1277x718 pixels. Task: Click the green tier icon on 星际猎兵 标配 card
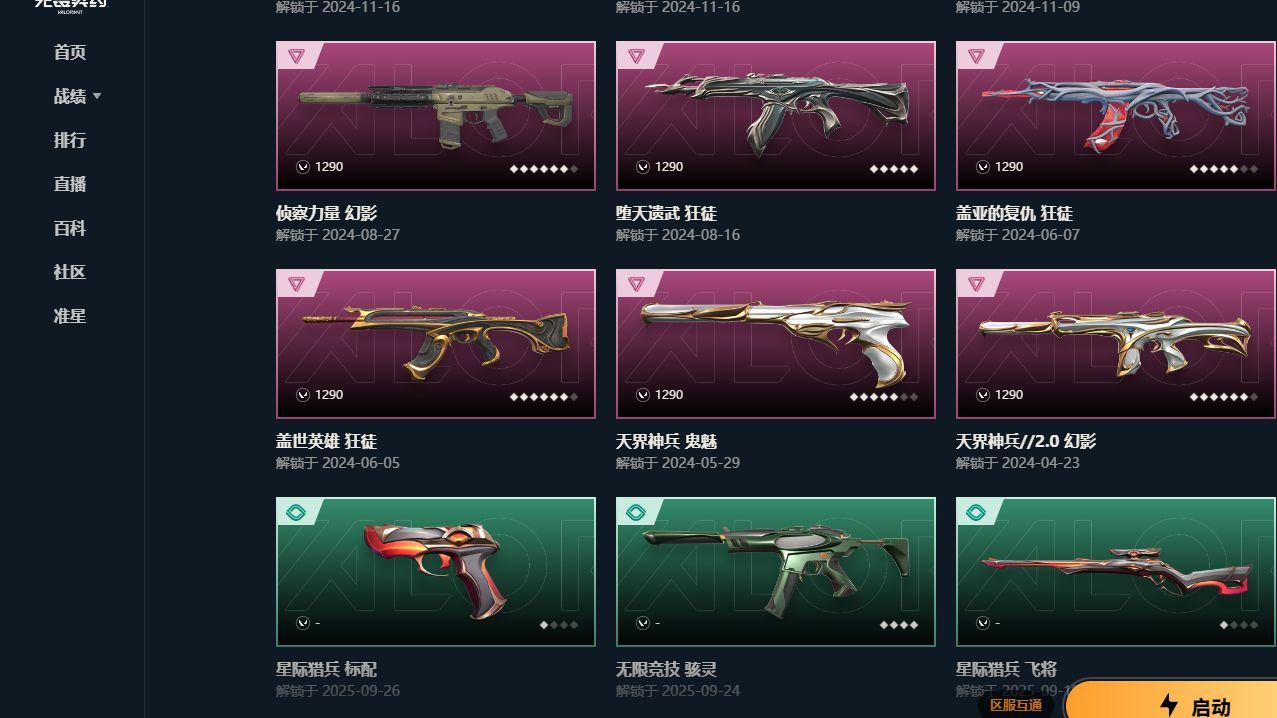point(296,513)
